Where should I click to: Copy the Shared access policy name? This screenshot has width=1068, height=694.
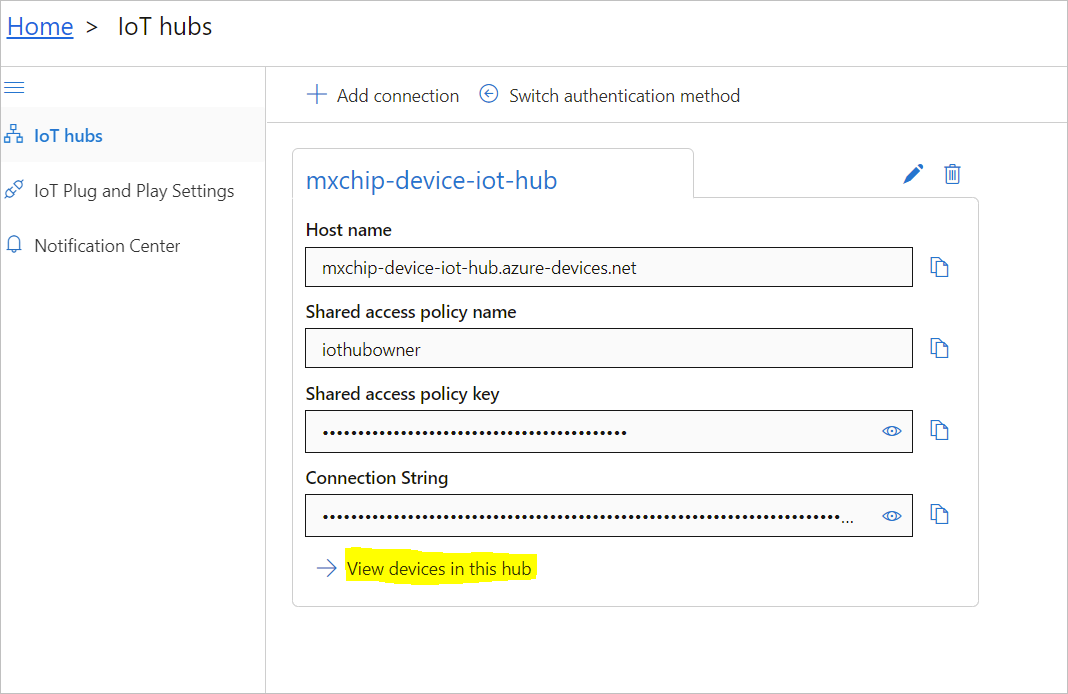coord(940,348)
